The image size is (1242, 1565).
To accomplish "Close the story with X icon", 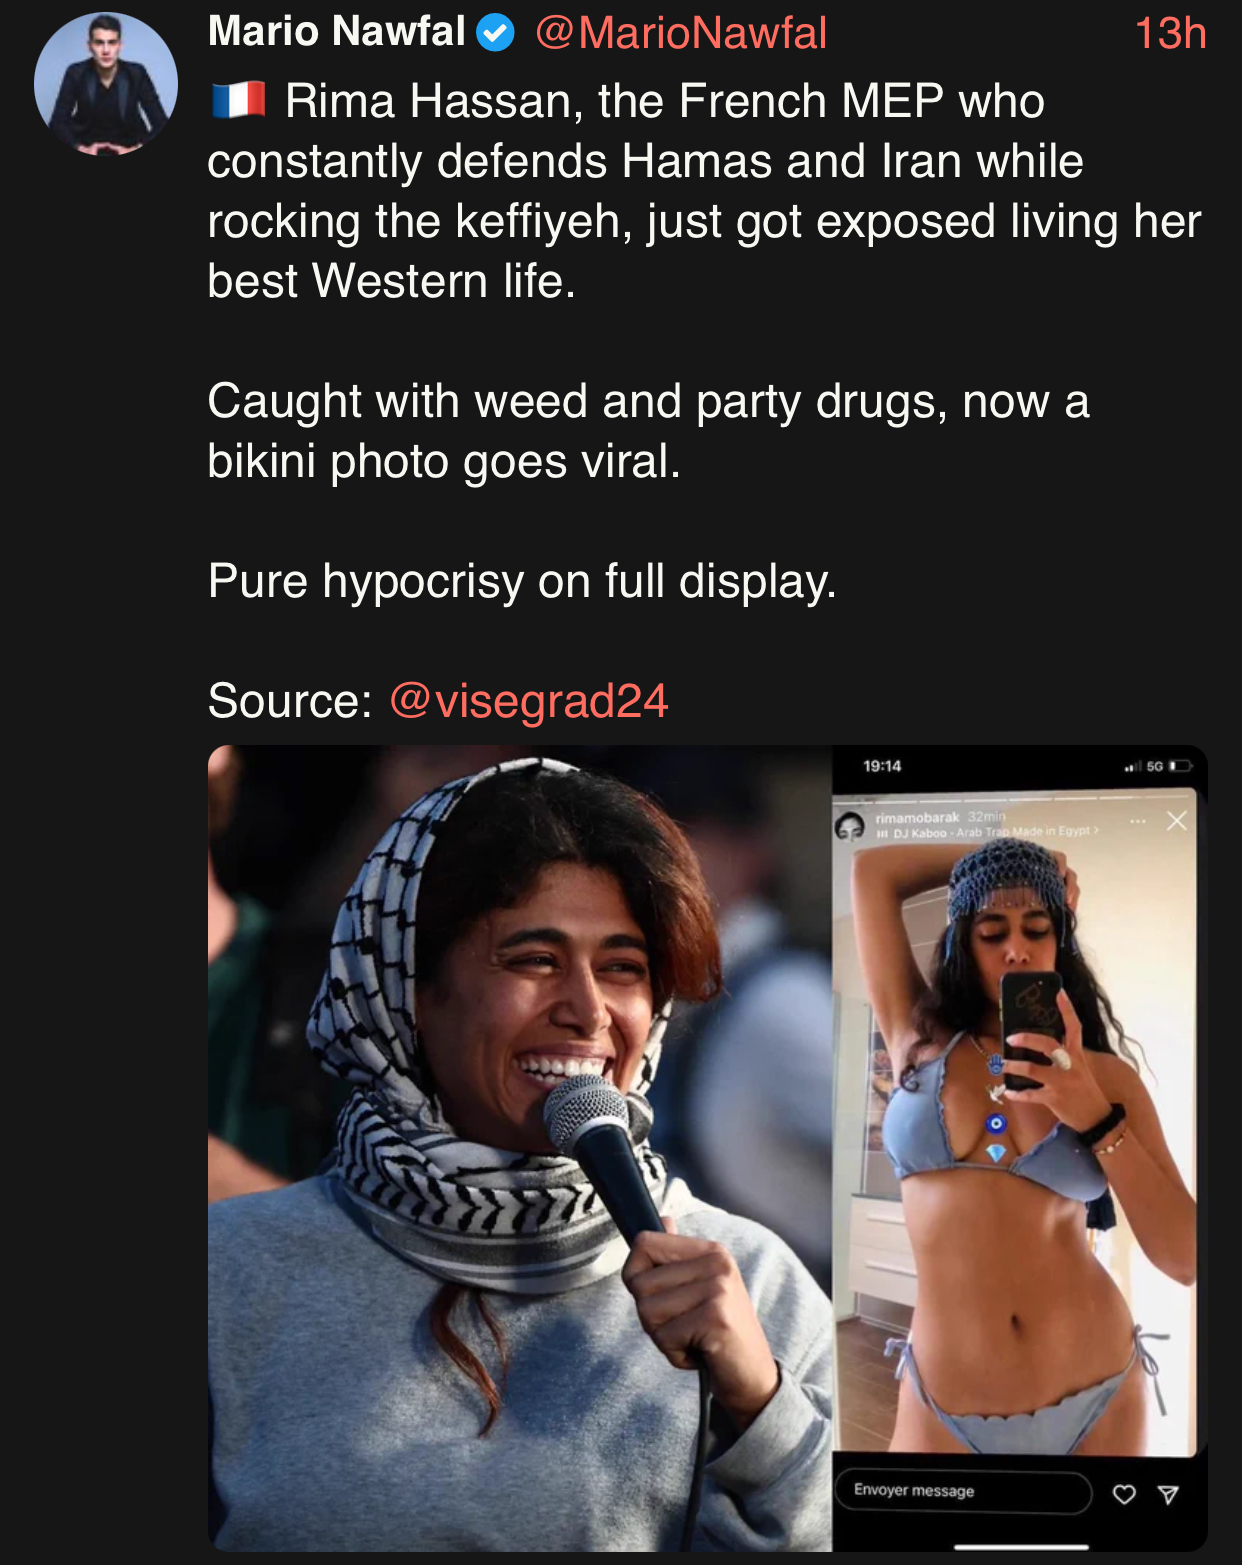I will pos(1177,821).
